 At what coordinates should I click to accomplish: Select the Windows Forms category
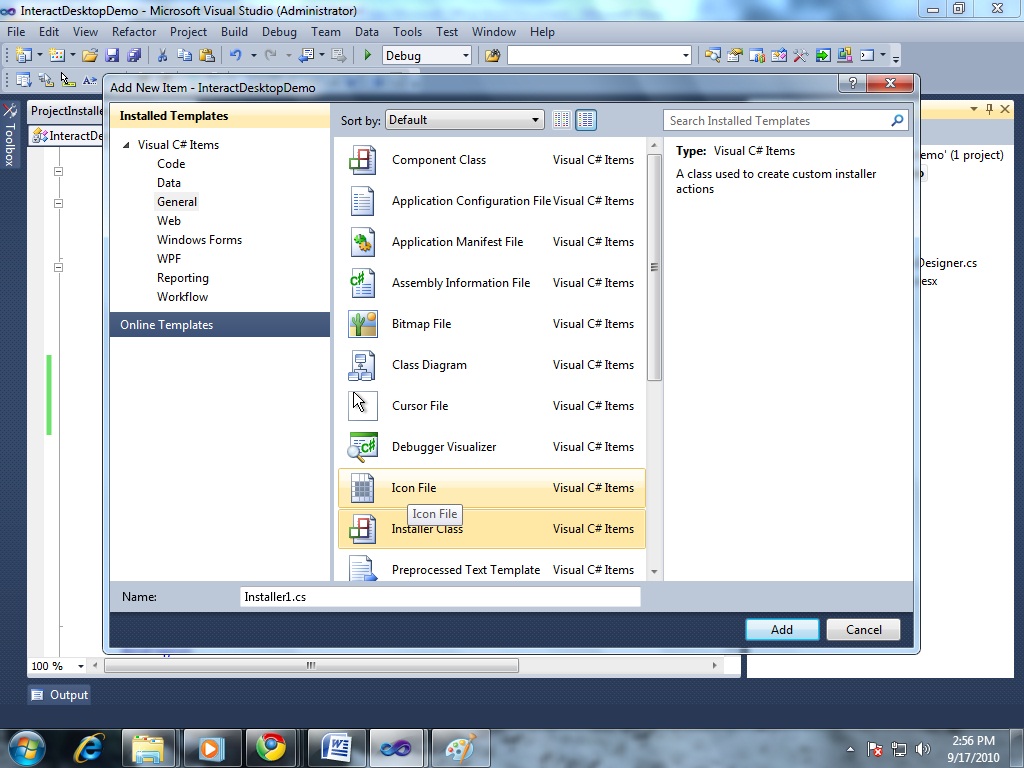coord(199,240)
